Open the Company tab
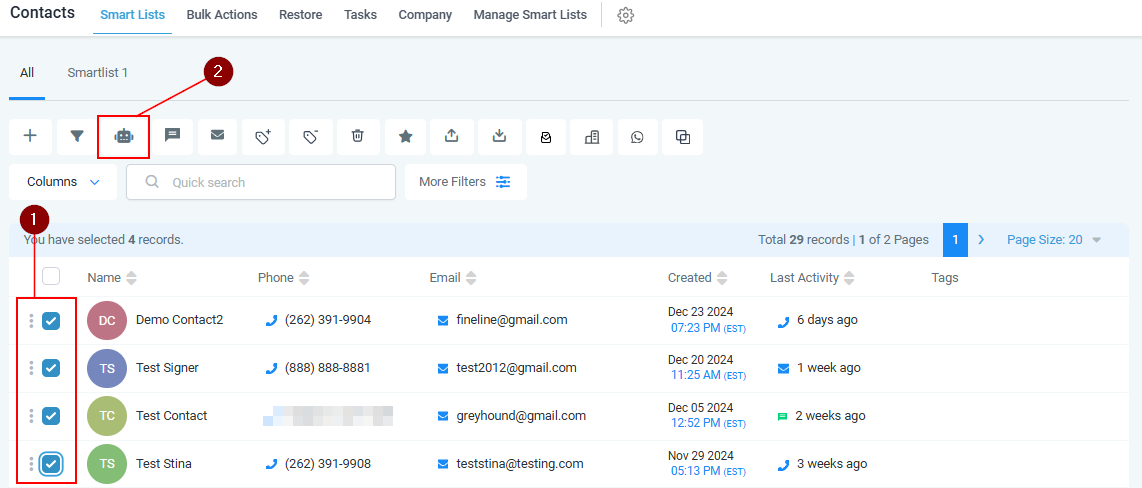 (425, 15)
